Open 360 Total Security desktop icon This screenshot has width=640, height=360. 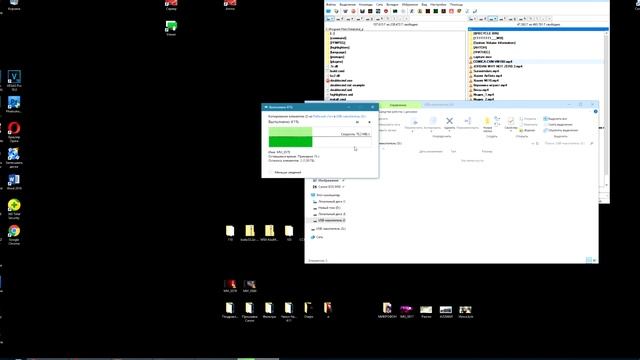(x=14, y=209)
